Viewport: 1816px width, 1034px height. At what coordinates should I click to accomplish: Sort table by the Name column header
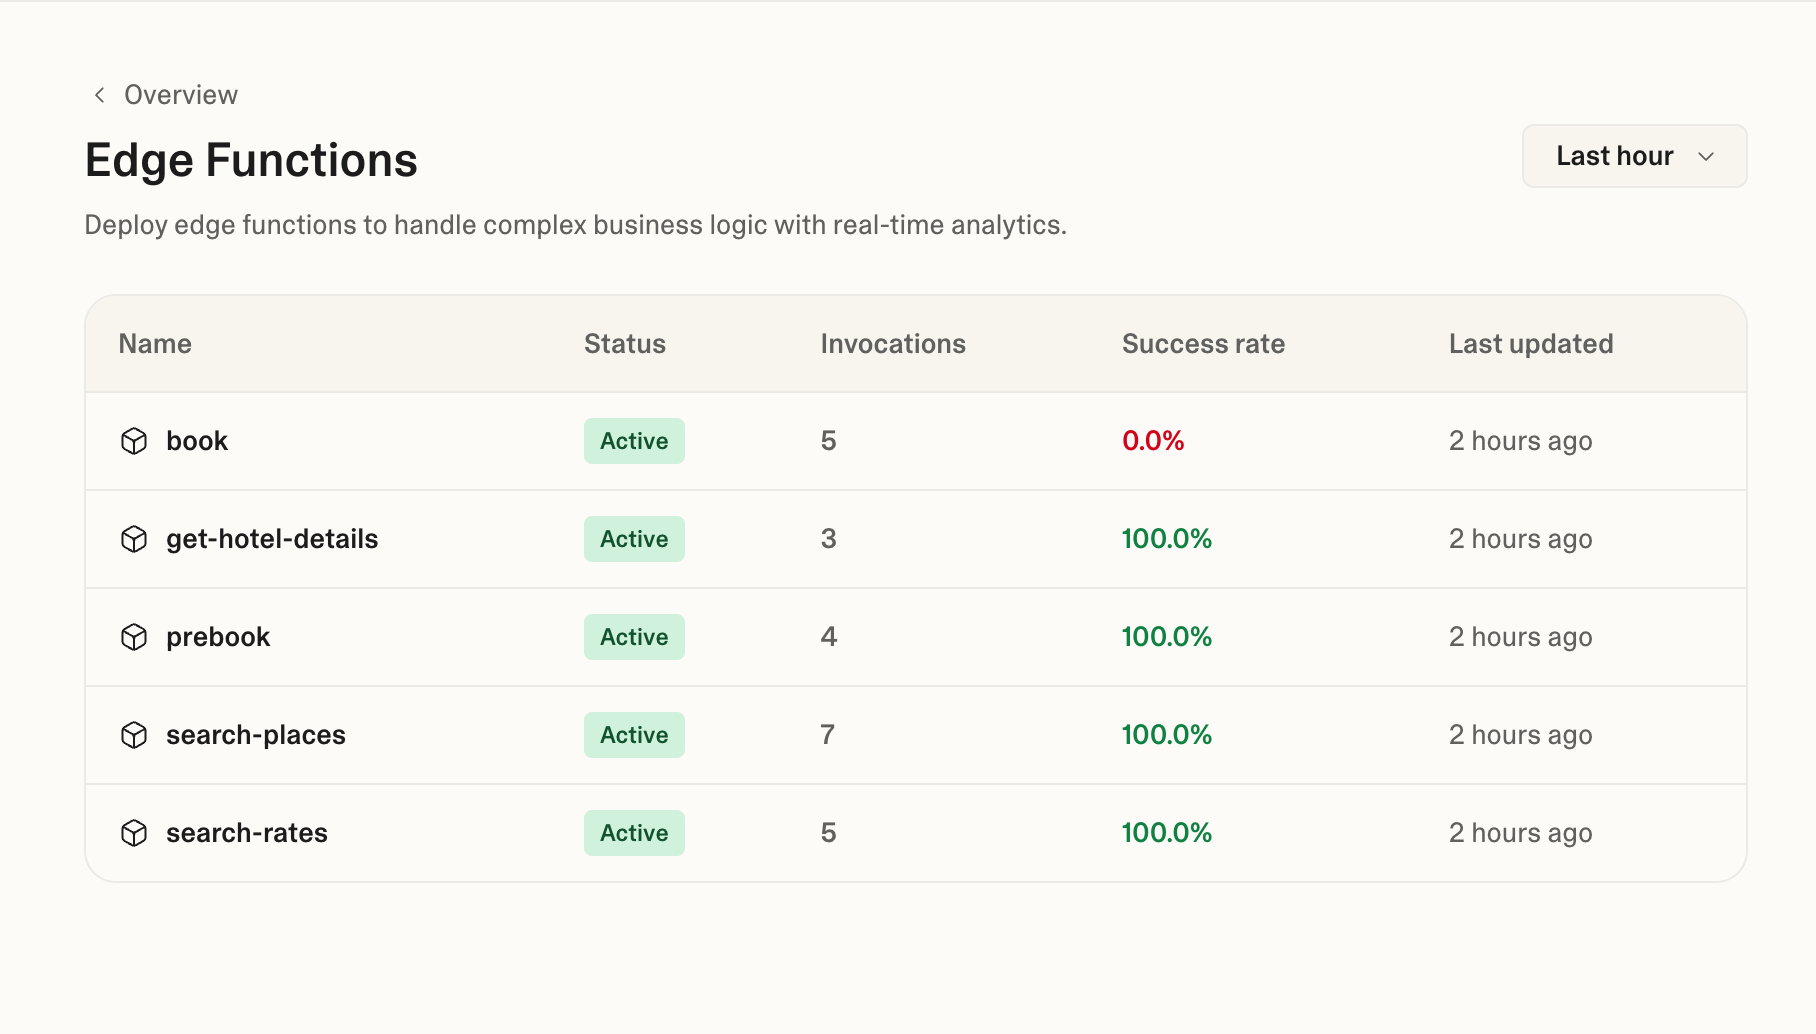pyautogui.click(x=154, y=343)
